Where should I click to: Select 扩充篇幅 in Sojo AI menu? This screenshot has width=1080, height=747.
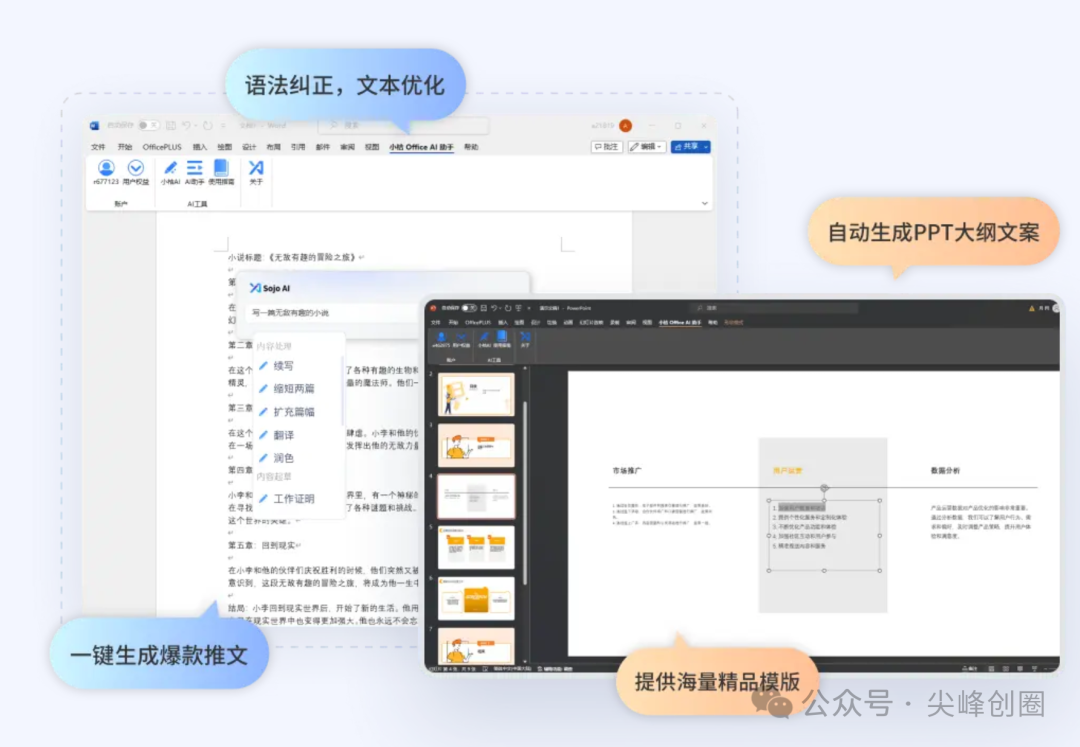tap(293, 412)
